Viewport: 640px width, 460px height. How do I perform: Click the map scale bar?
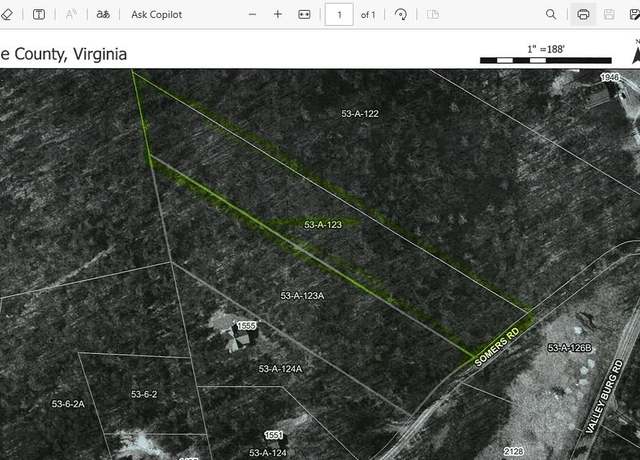click(546, 60)
